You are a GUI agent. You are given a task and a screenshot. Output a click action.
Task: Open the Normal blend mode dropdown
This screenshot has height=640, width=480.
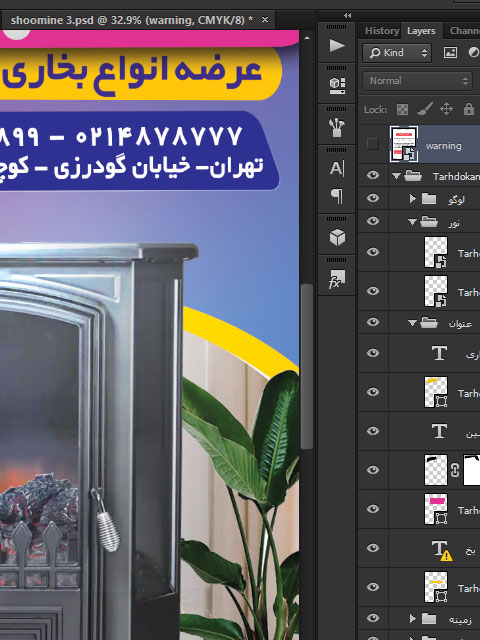point(417,81)
